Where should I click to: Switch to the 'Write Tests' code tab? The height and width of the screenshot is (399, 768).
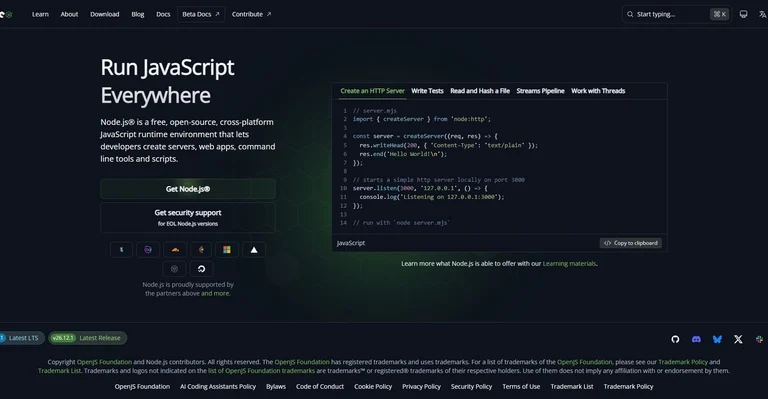(427, 91)
